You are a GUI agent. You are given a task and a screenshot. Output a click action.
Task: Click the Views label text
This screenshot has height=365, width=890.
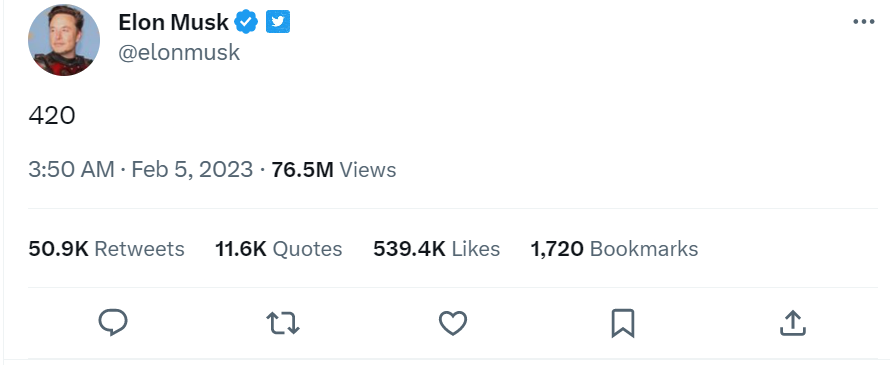click(x=368, y=170)
